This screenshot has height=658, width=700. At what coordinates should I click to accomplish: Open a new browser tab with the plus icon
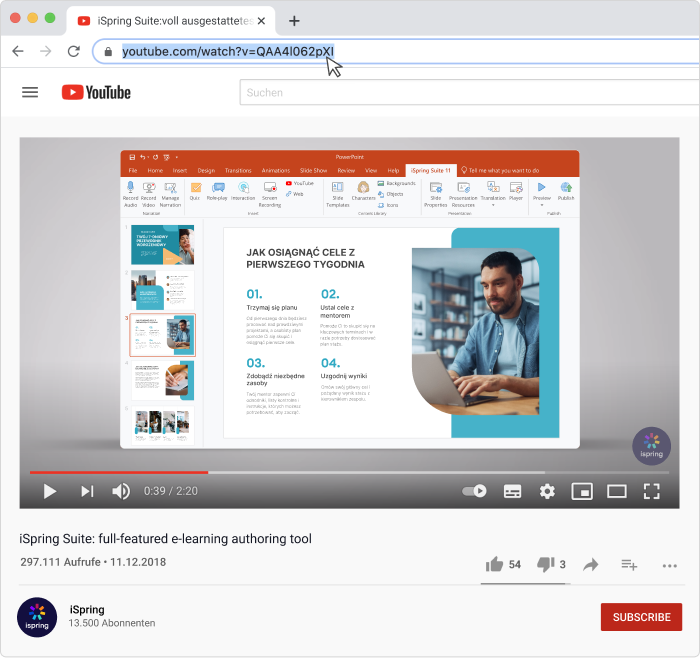click(x=294, y=21)
